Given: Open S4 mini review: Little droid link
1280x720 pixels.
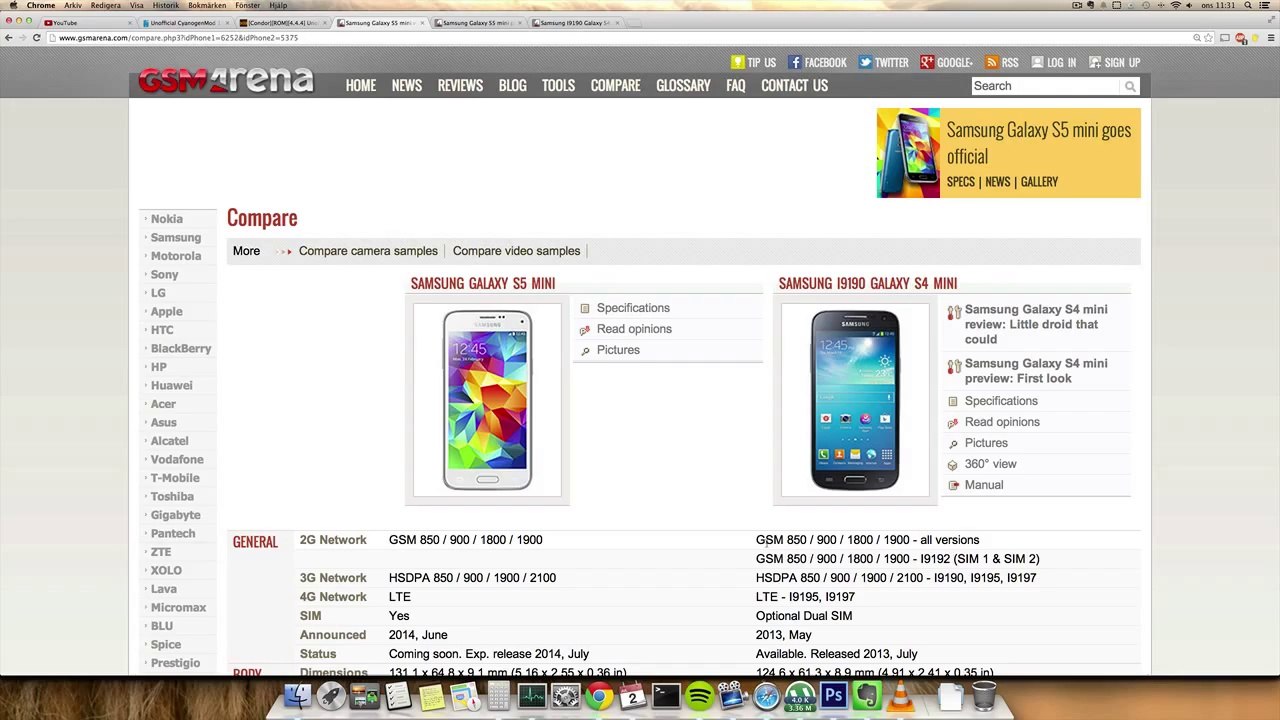Looking at the screenshot, I should click(1036, 324).
